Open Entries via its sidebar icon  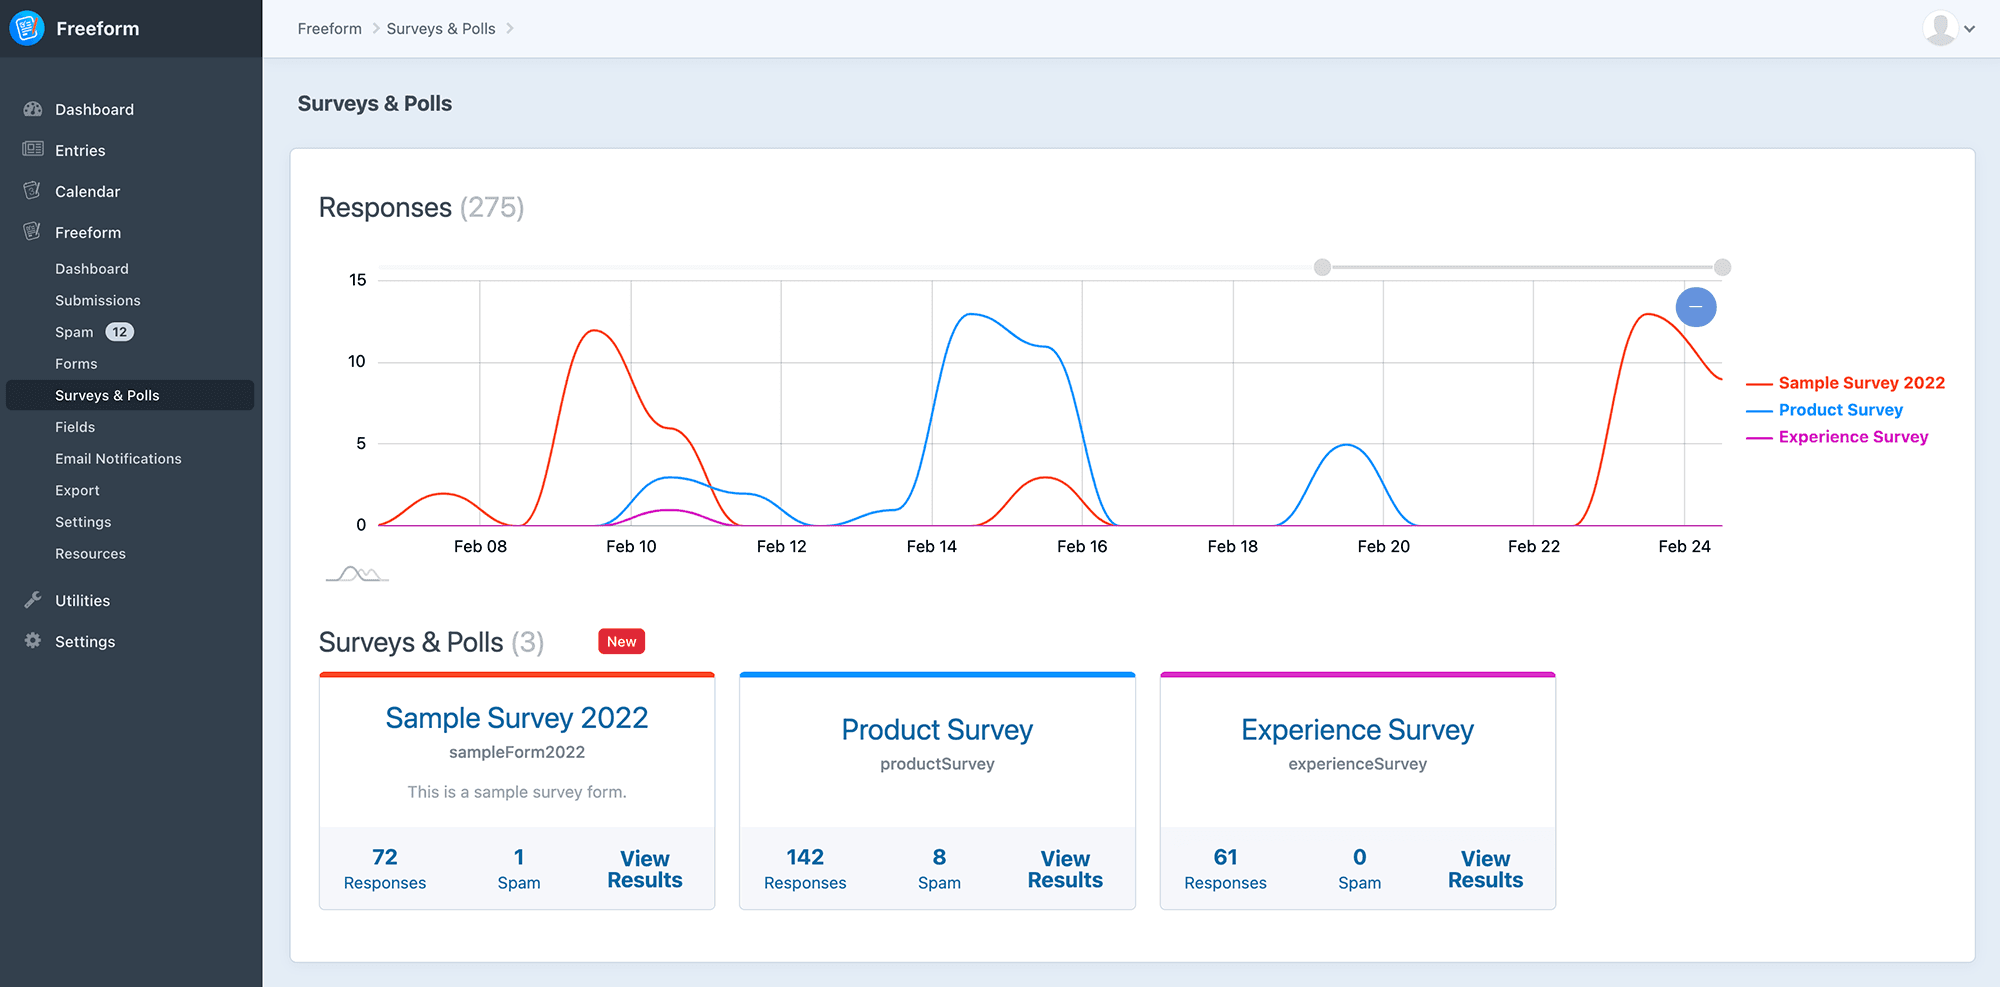coord(33,150)
